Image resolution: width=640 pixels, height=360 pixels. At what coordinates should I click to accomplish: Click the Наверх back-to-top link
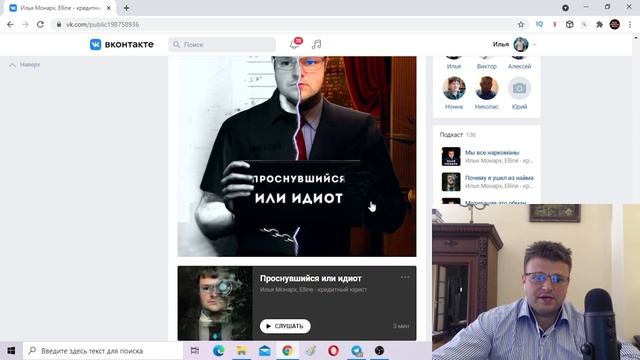click(25, 64)
